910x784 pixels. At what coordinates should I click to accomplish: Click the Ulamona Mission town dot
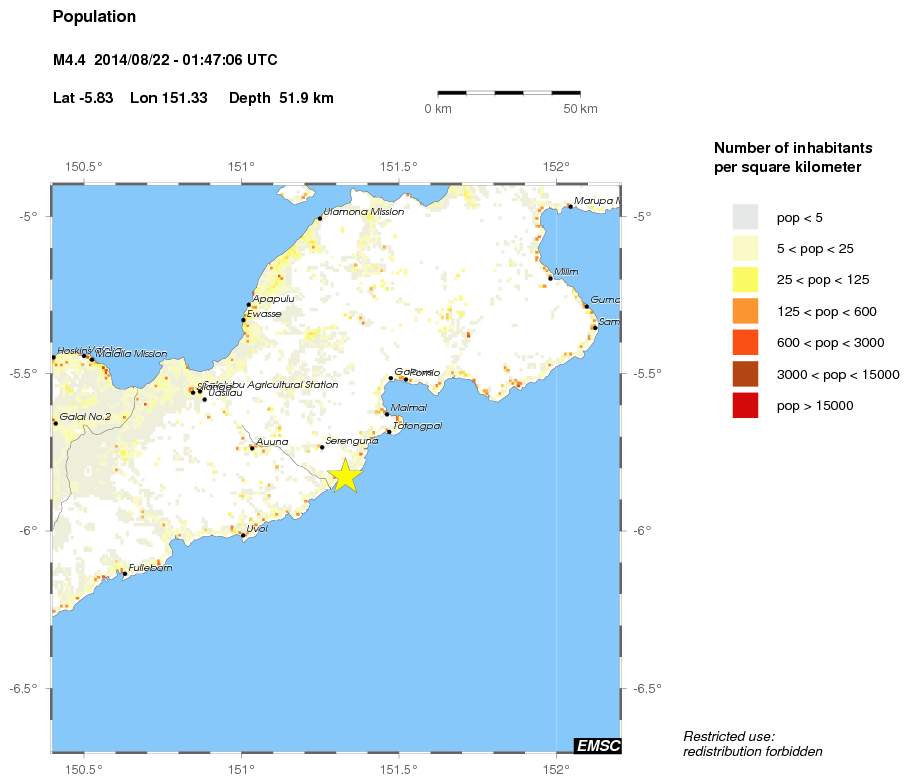click(320, 218)
